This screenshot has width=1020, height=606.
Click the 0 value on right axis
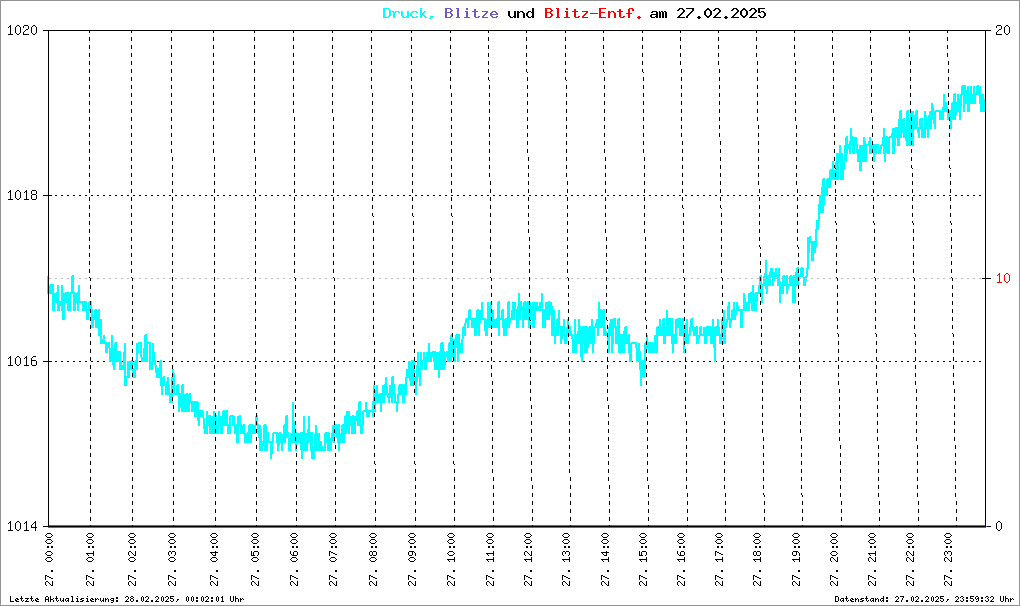[999, 527]
